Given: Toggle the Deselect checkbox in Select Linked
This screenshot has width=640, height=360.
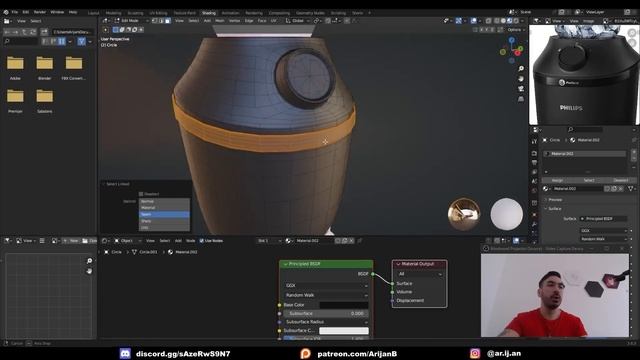Looking at the screenshot, I should (141, 194).
